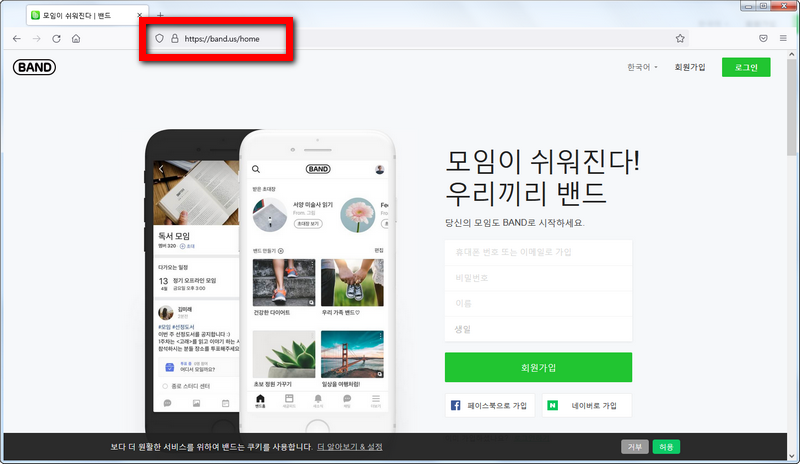Open the browser home page
Viewport: 800px width, 464px height.
coord(76,39)
